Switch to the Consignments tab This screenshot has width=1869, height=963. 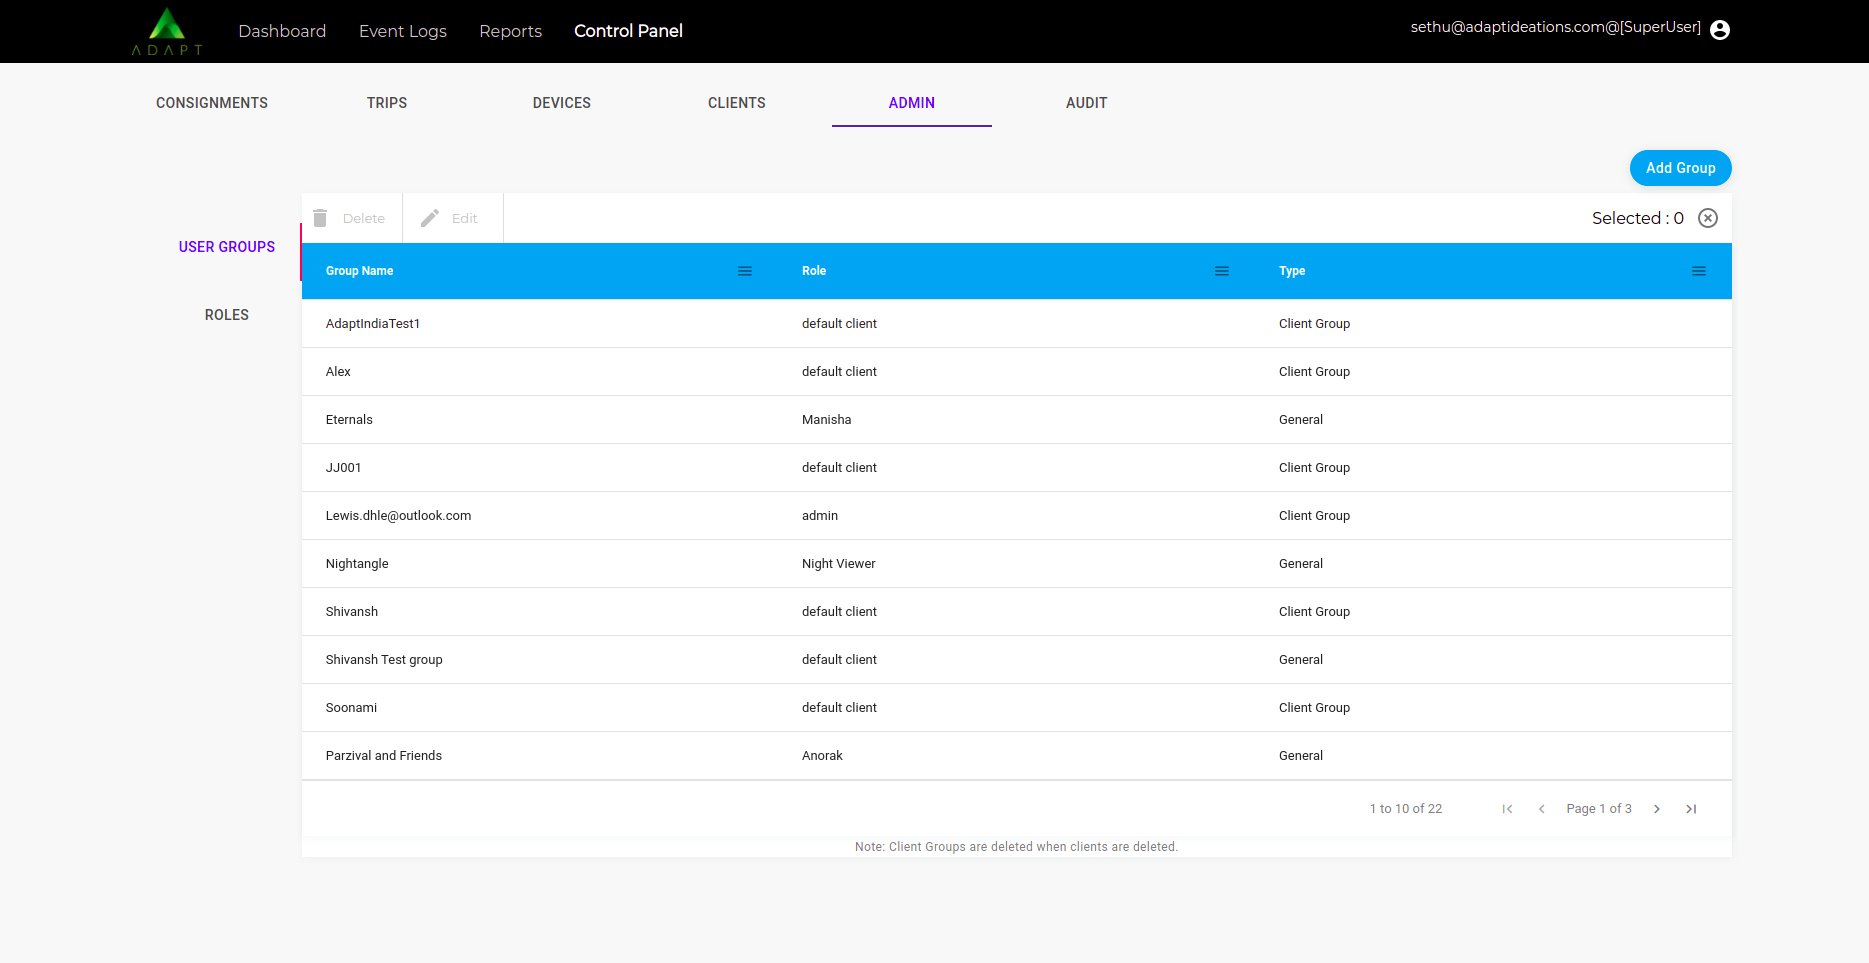click(x=212, y=103)
